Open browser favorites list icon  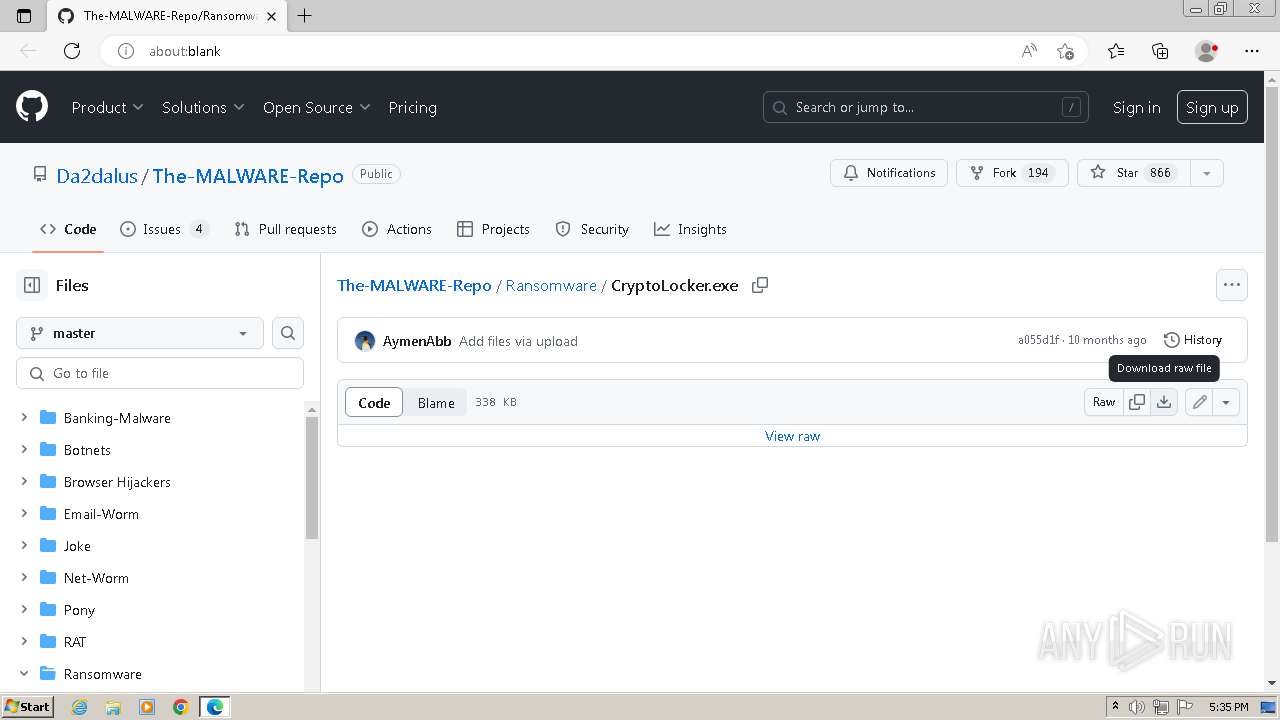coord(1116,51)
